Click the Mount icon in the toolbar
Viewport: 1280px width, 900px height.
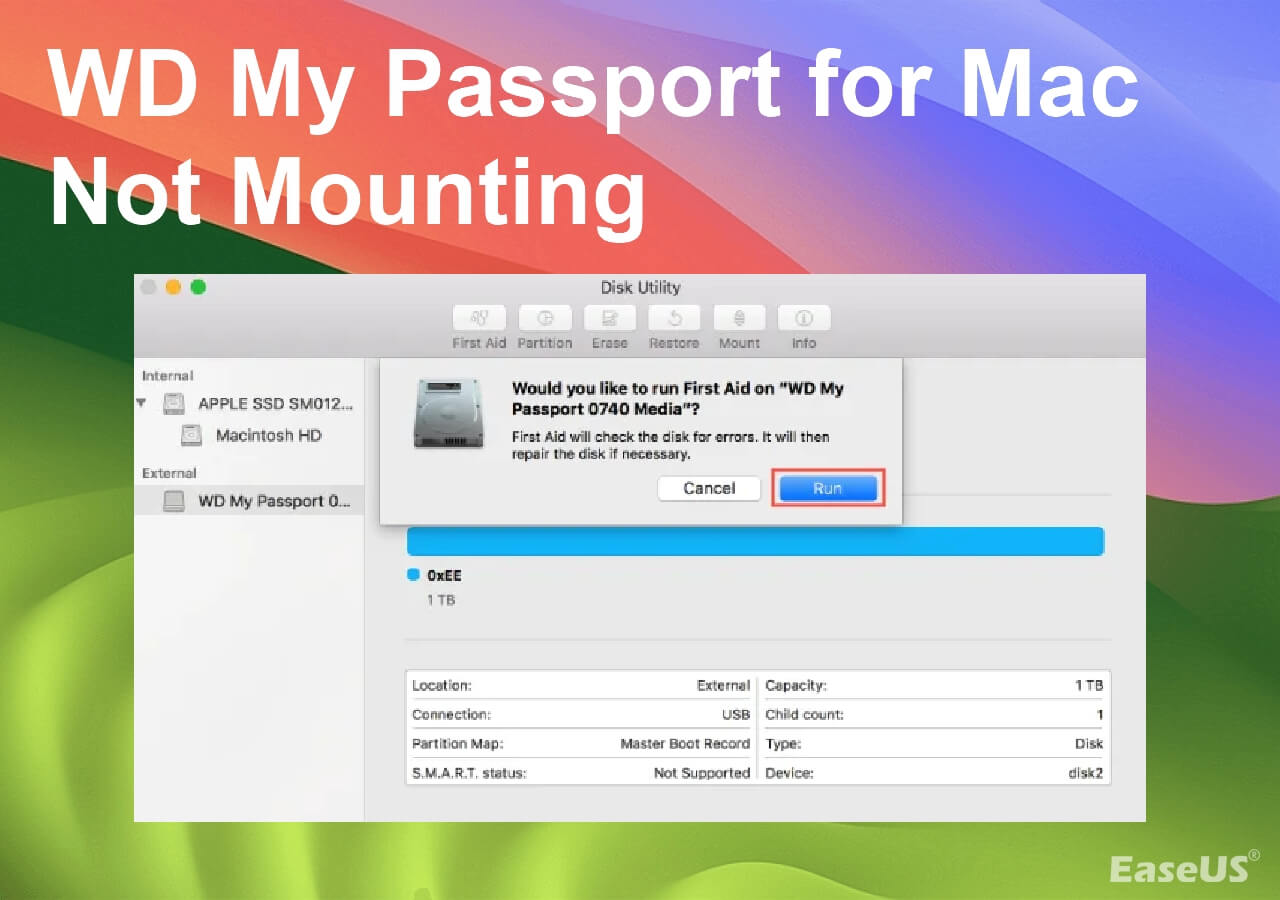[x=739, y=319]
